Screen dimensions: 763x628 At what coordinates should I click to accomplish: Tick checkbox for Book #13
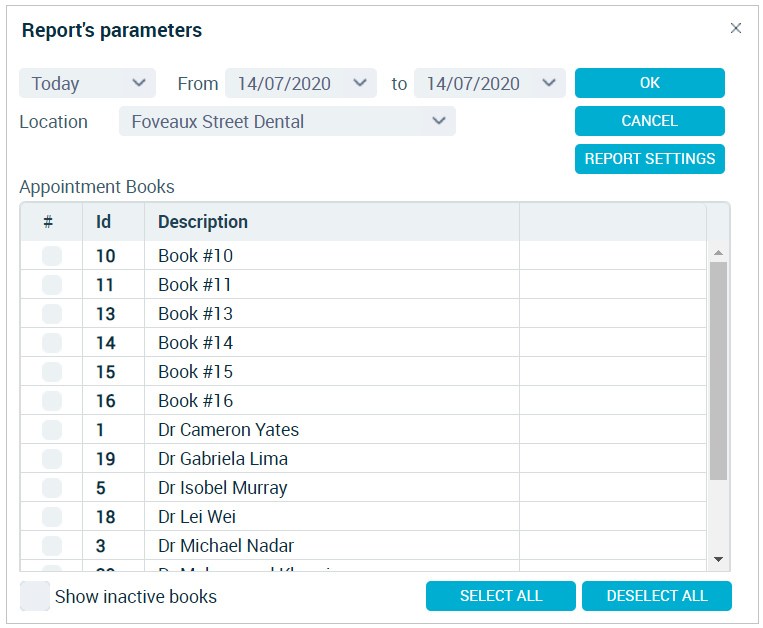pos(52,314)
